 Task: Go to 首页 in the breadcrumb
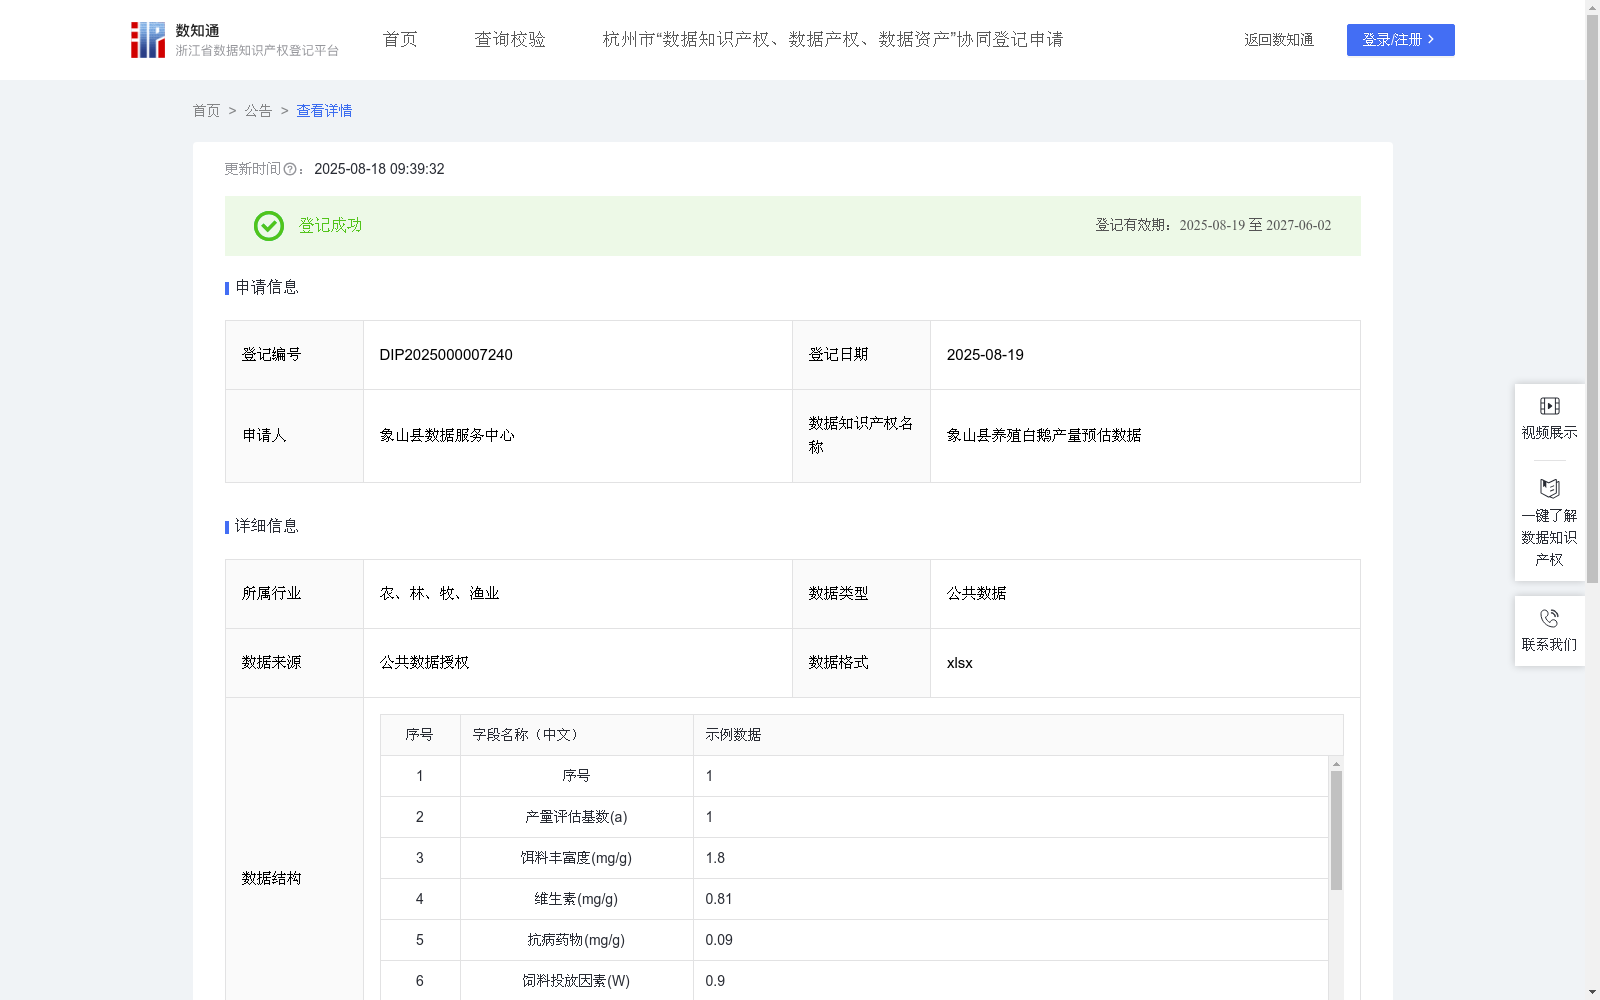click(x=206, y=111)
